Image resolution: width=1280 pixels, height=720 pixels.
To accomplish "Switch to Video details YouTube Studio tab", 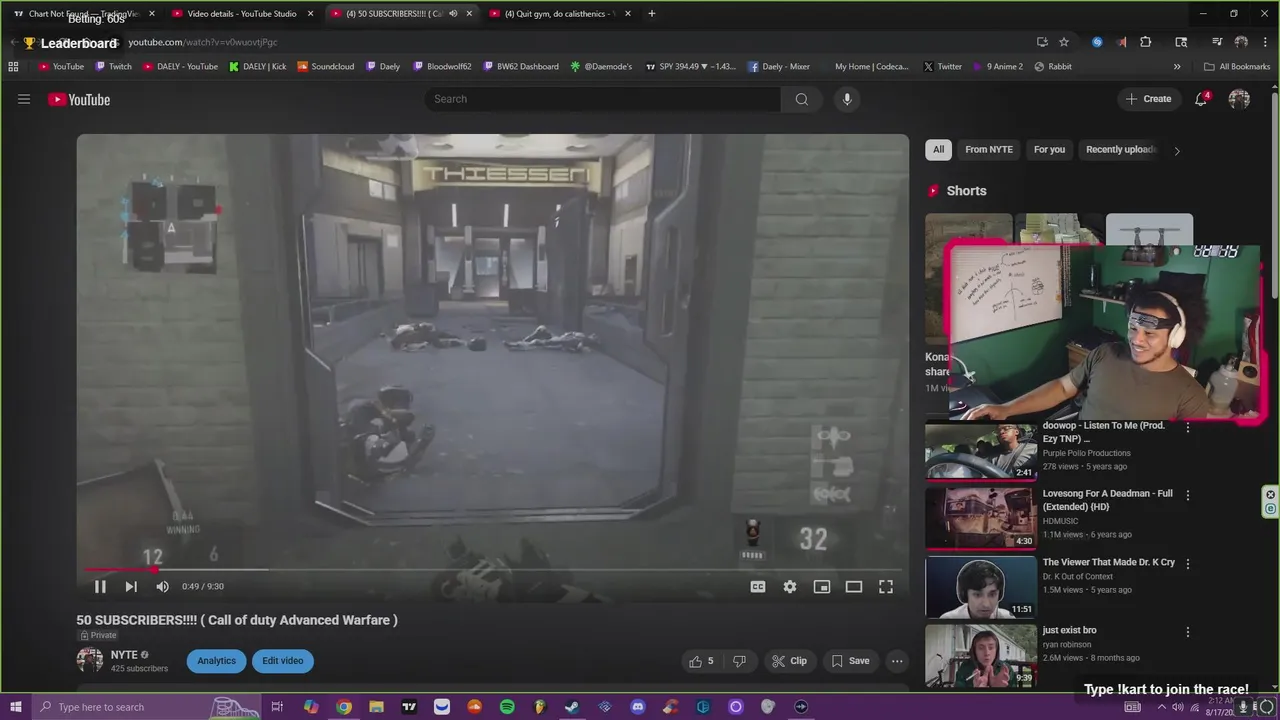I will [x=242, y=14].
